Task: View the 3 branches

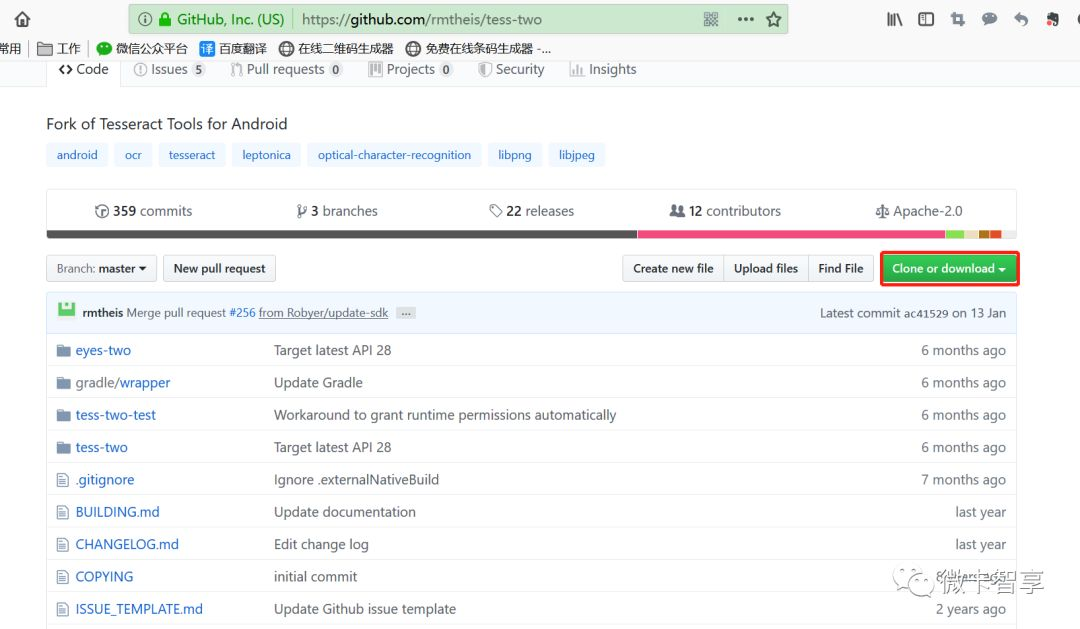Action: (x=337, y=211)
